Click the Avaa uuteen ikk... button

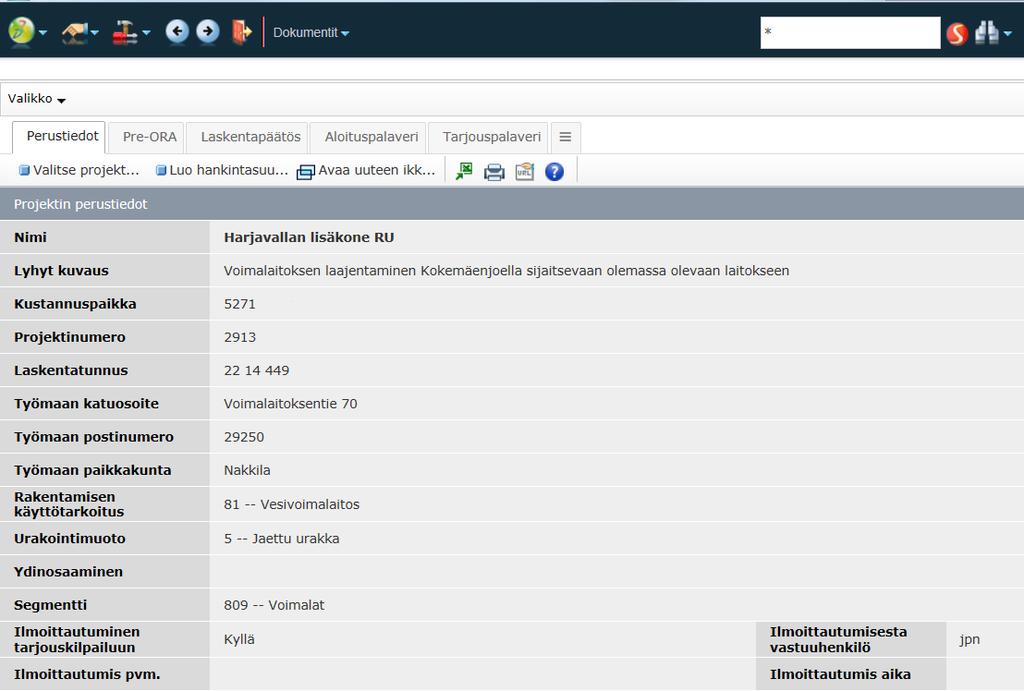tap(366, 170)
